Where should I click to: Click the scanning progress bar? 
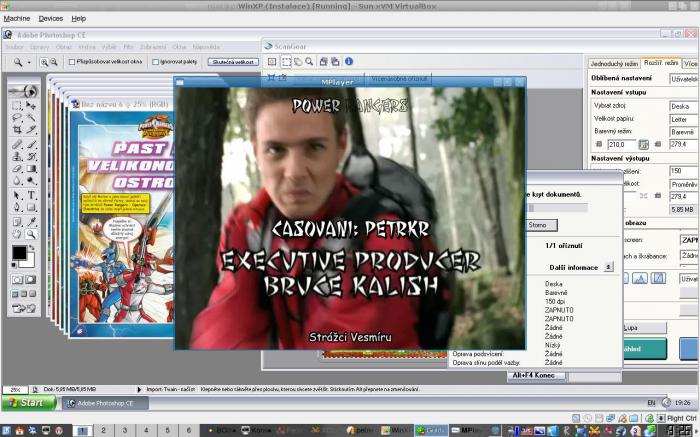coord(558,208)
